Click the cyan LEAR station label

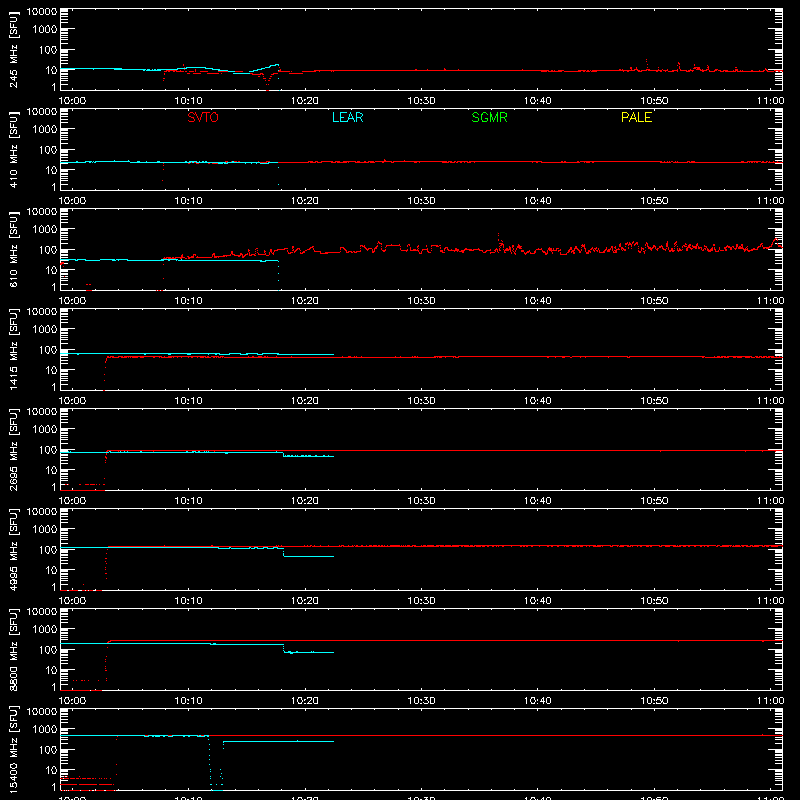[347, 117]
